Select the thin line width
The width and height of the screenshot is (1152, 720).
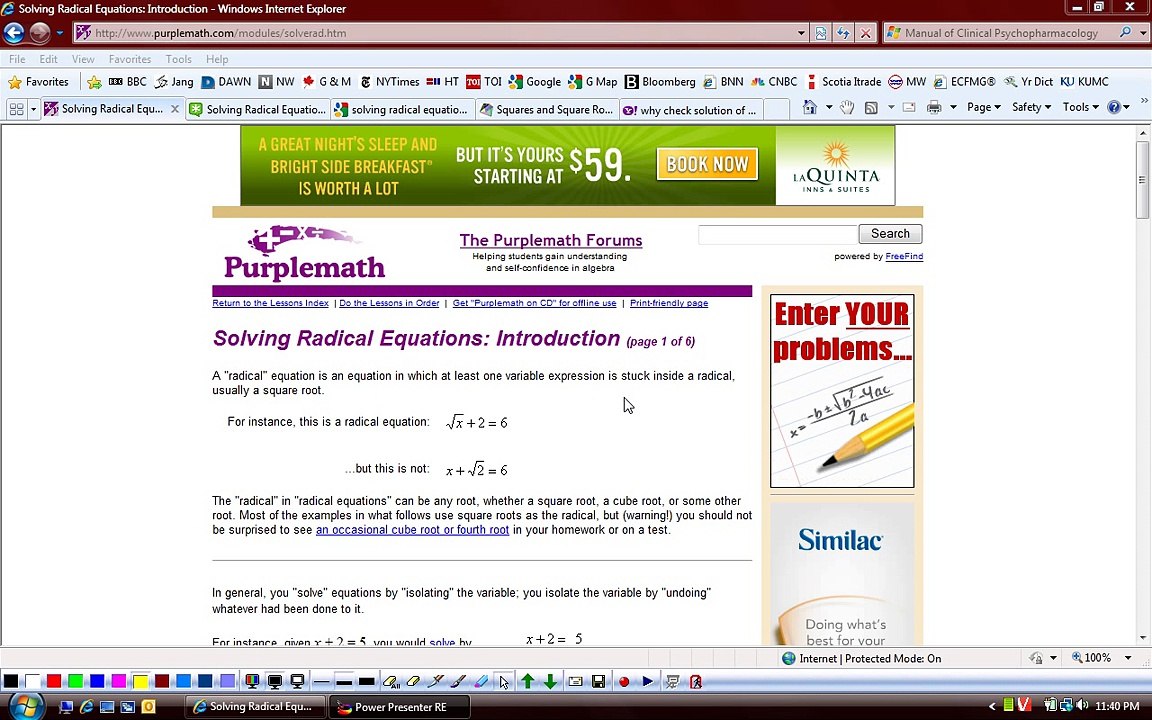pyautogui.click(x=321, y=682)
